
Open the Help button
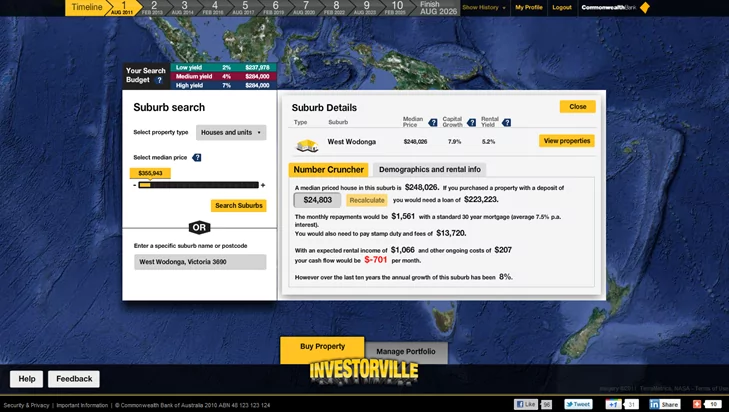coord(27,379)
